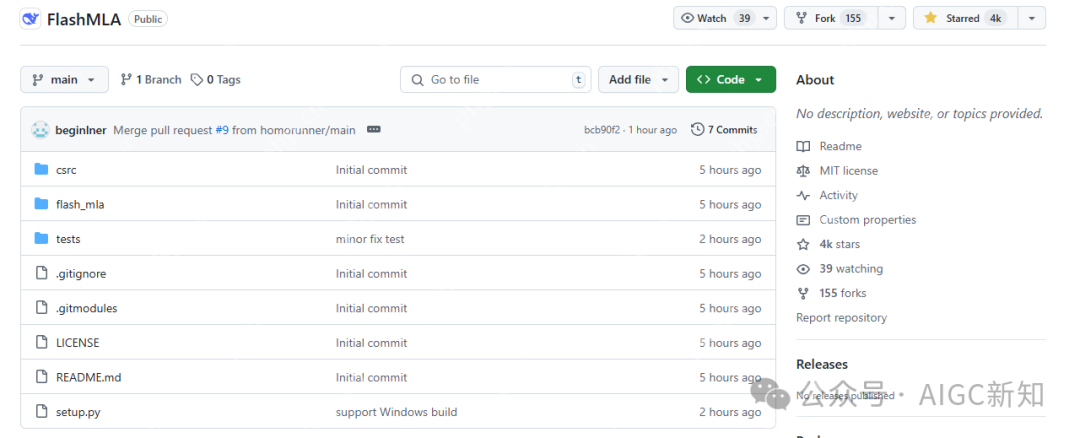Expand the Add file dropdown

coord(638,80)
